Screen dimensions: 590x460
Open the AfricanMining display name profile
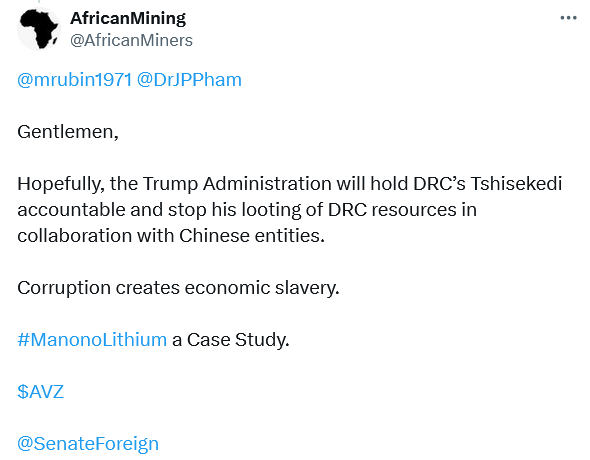(x=128, y=18)
